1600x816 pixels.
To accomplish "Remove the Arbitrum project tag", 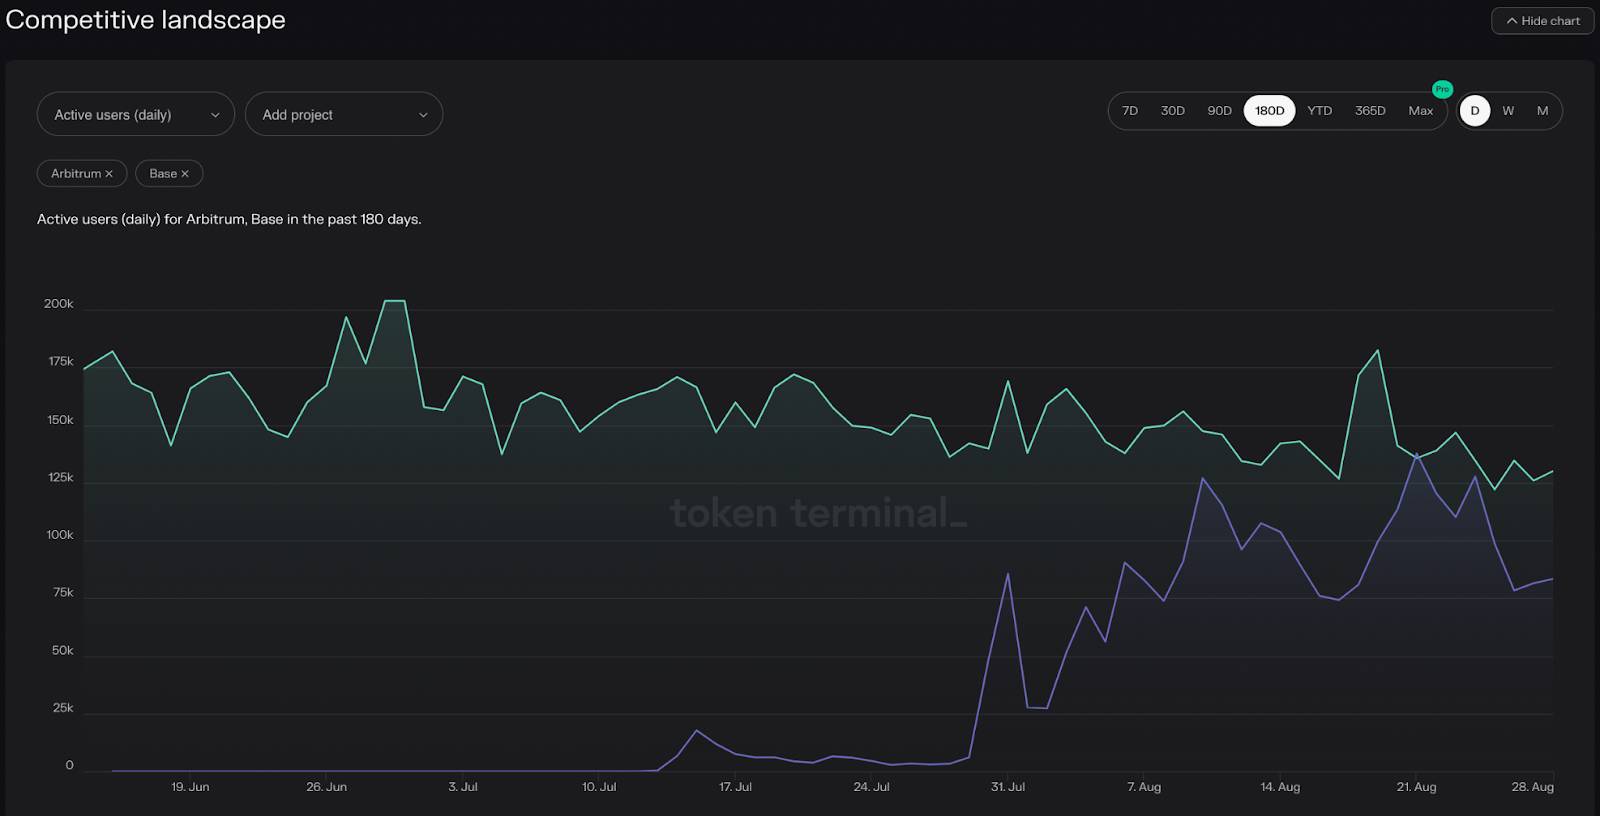I will [109, 174].
